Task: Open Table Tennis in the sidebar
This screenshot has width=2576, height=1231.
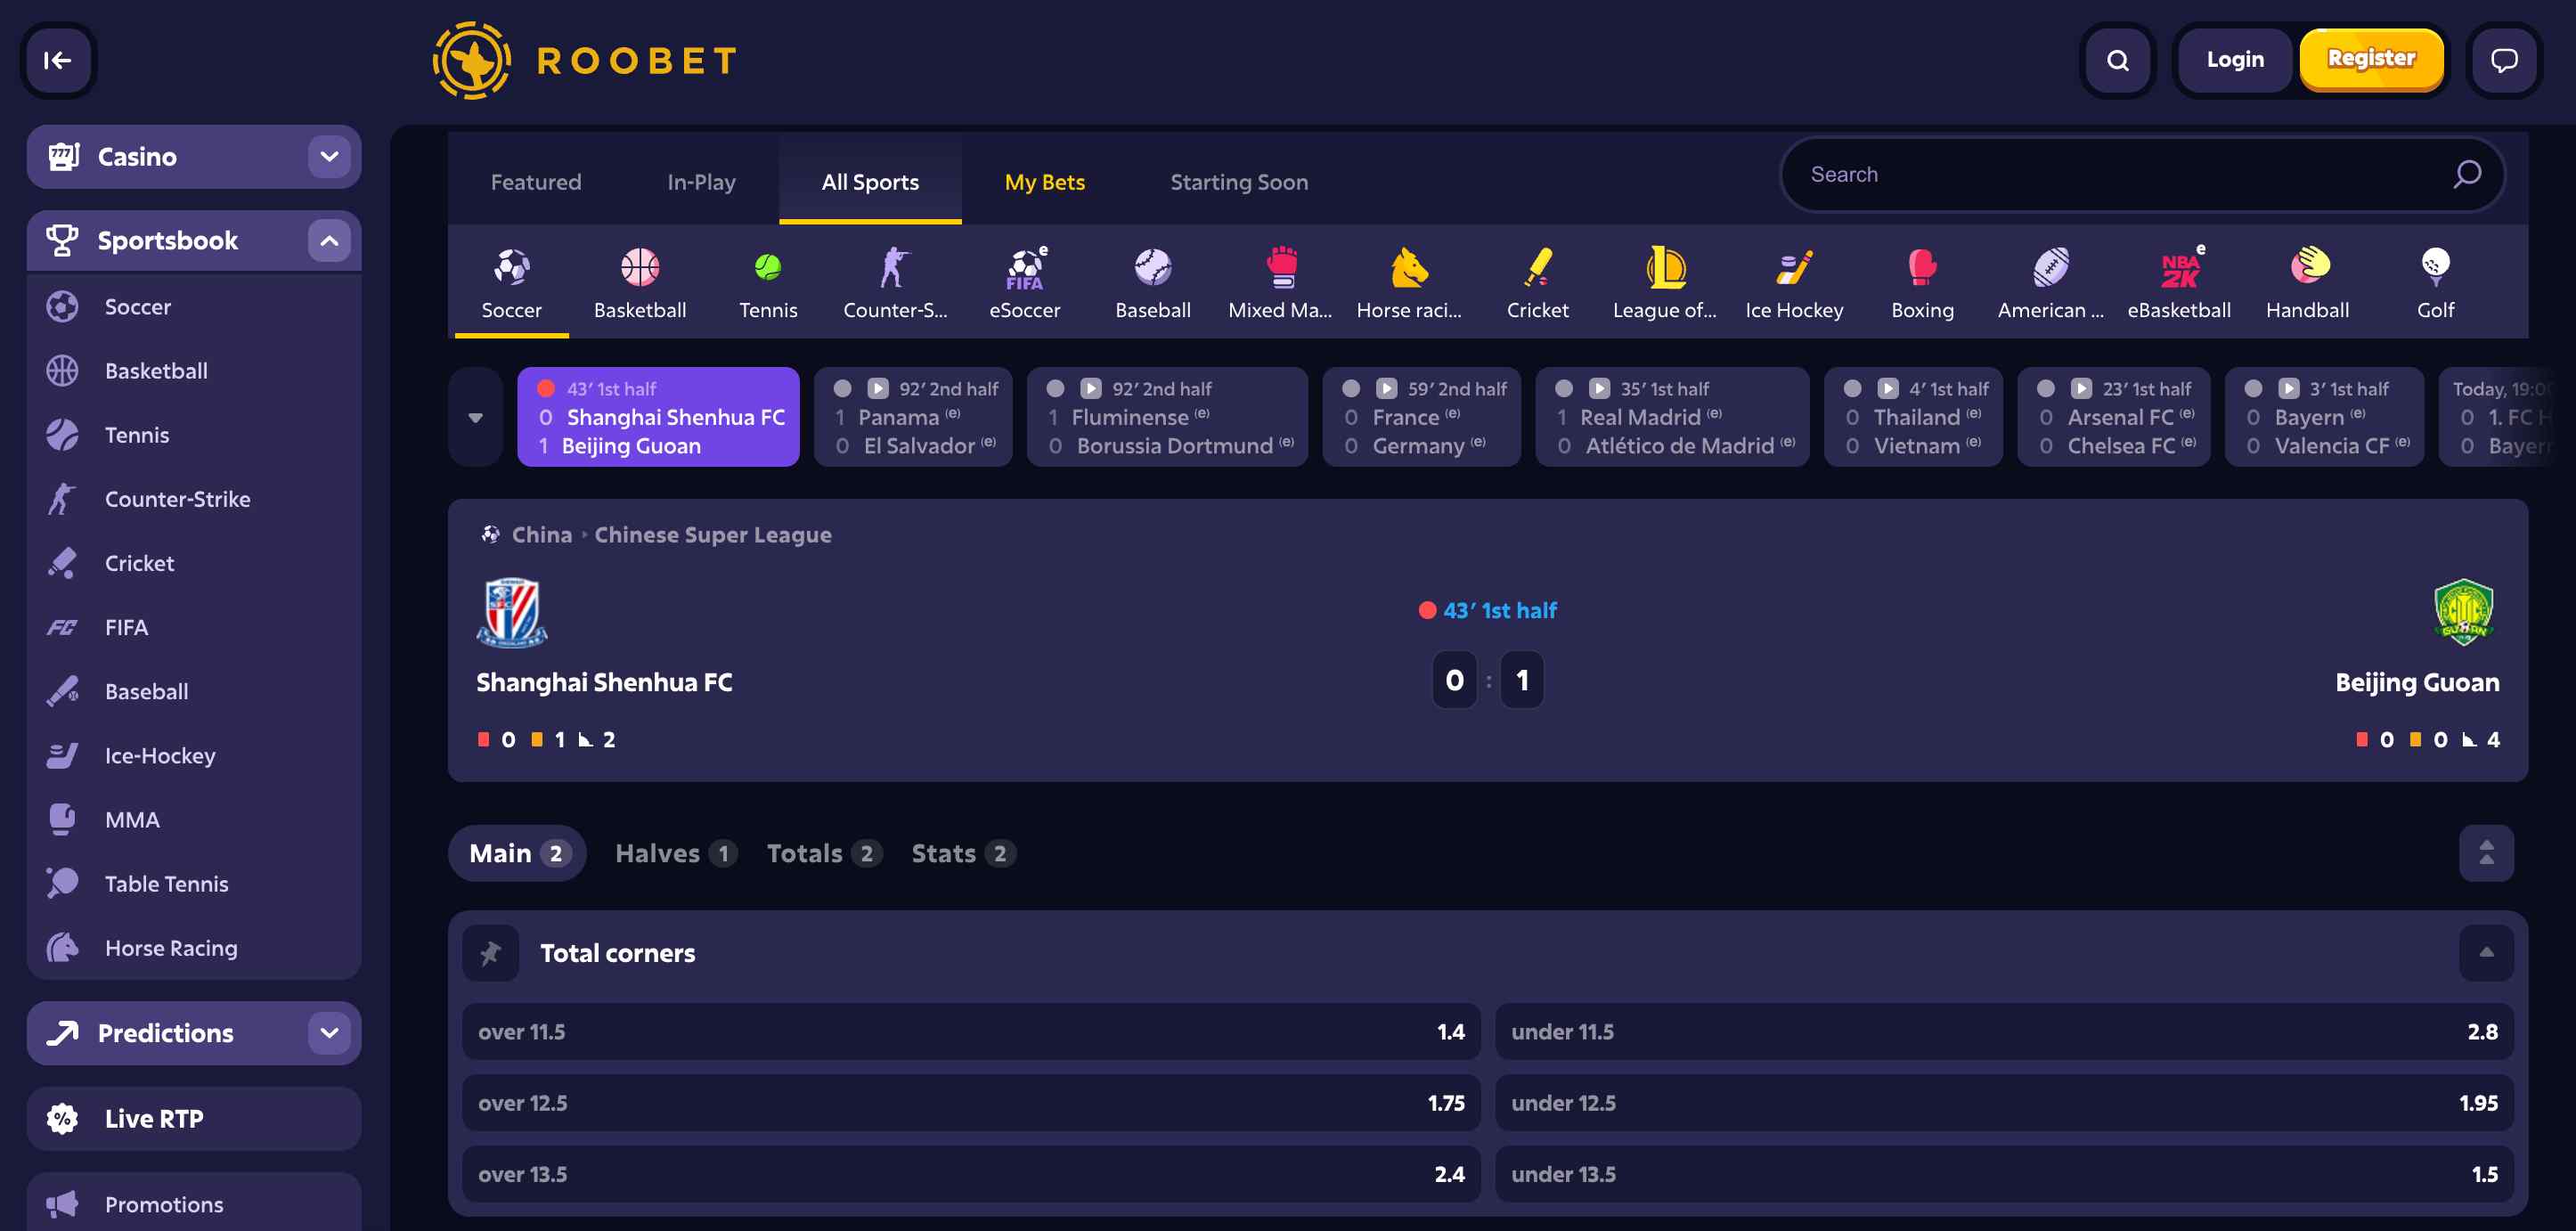Action: point(194,884)
